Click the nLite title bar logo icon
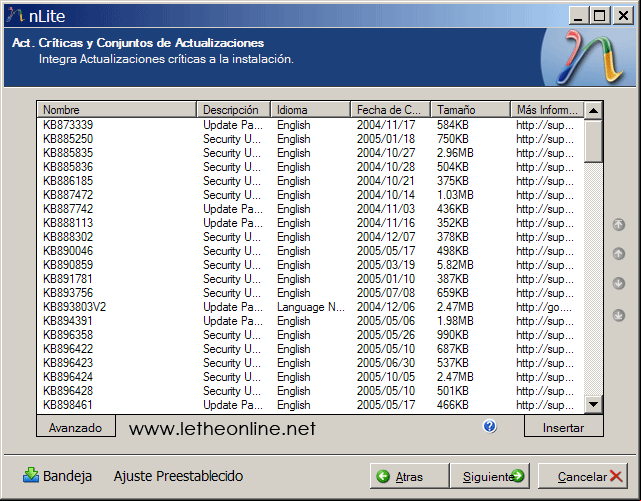The width and height of the screenshot is (641, 501). click(15, 15)
